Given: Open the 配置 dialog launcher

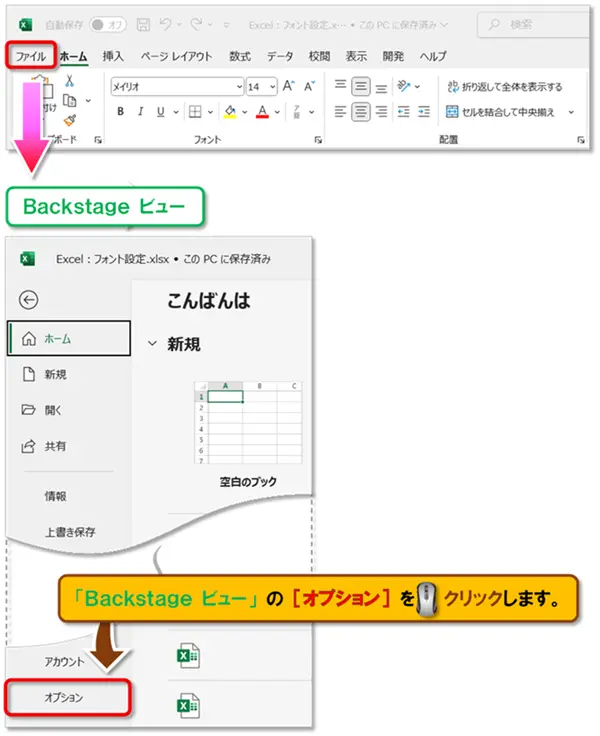Looking at the screenshot, I should click(x=581, y=140).
